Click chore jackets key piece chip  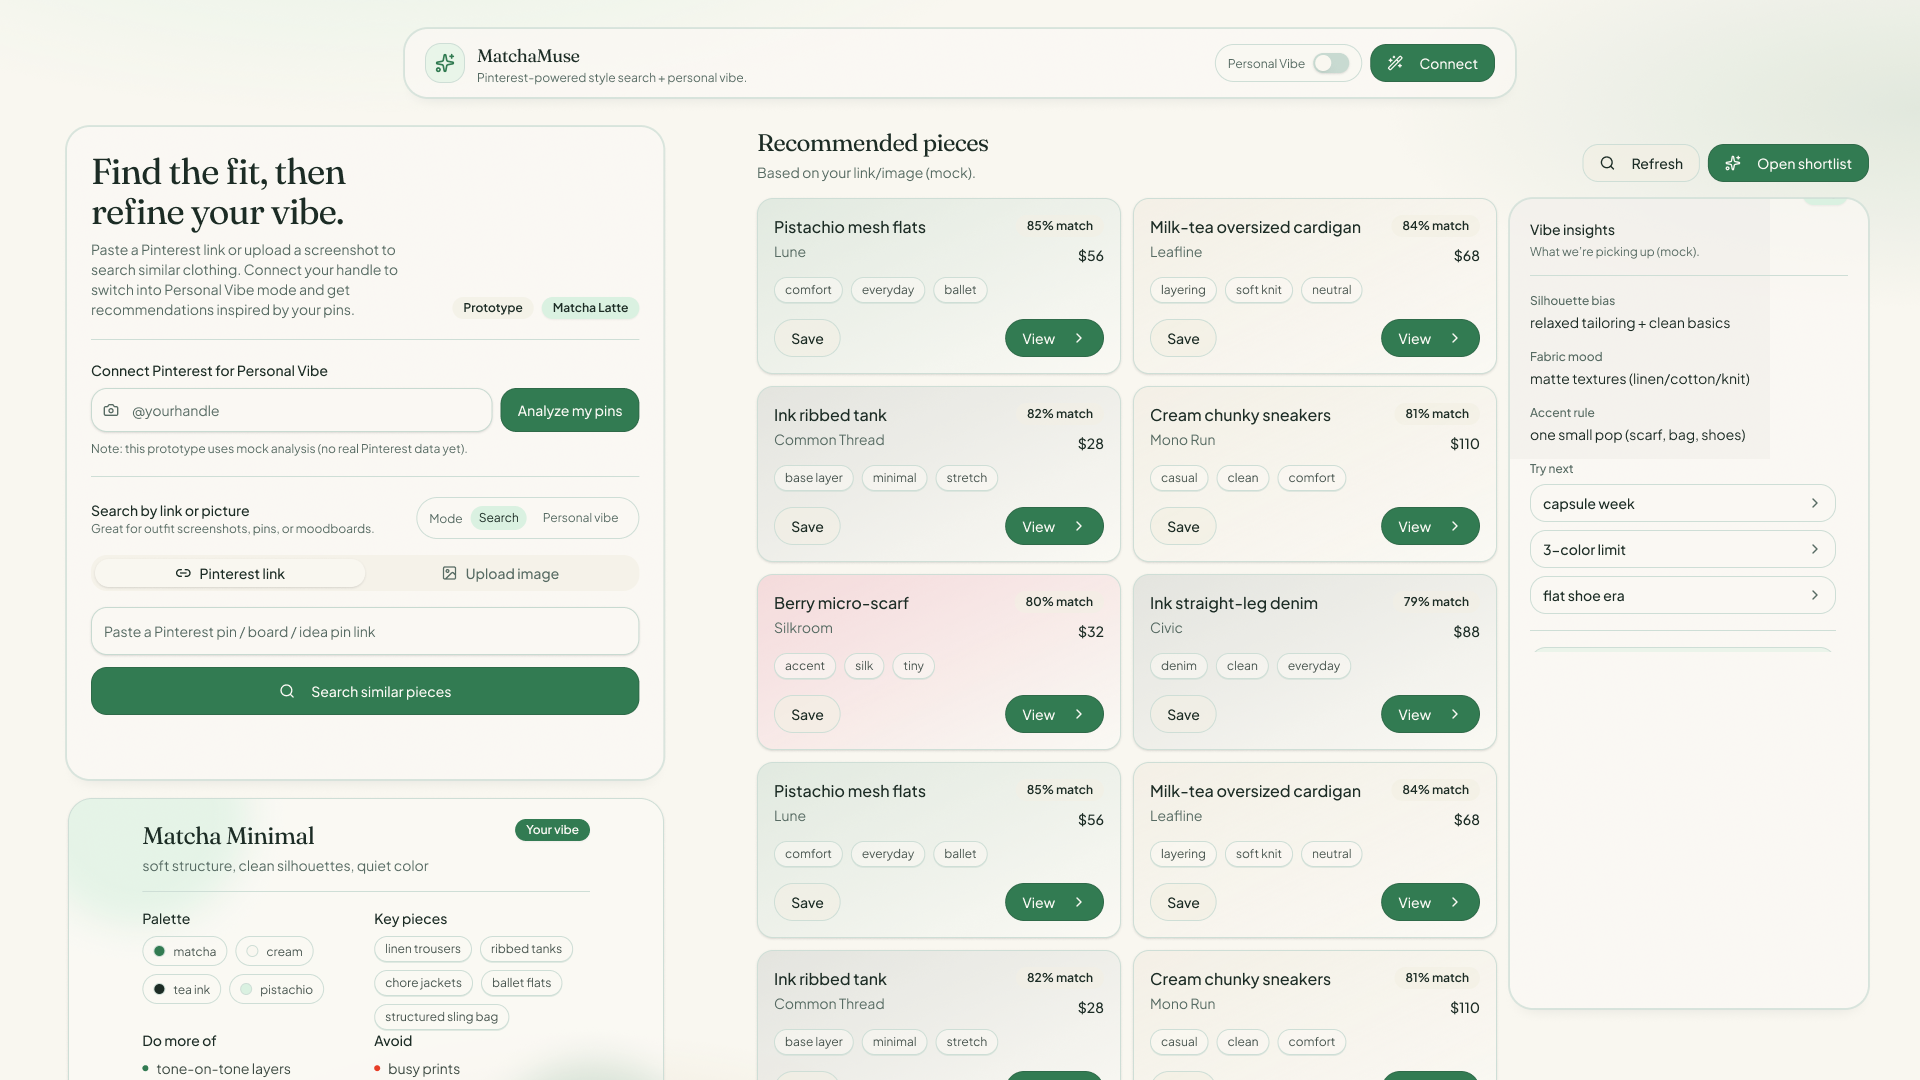(x=423, y=983)
